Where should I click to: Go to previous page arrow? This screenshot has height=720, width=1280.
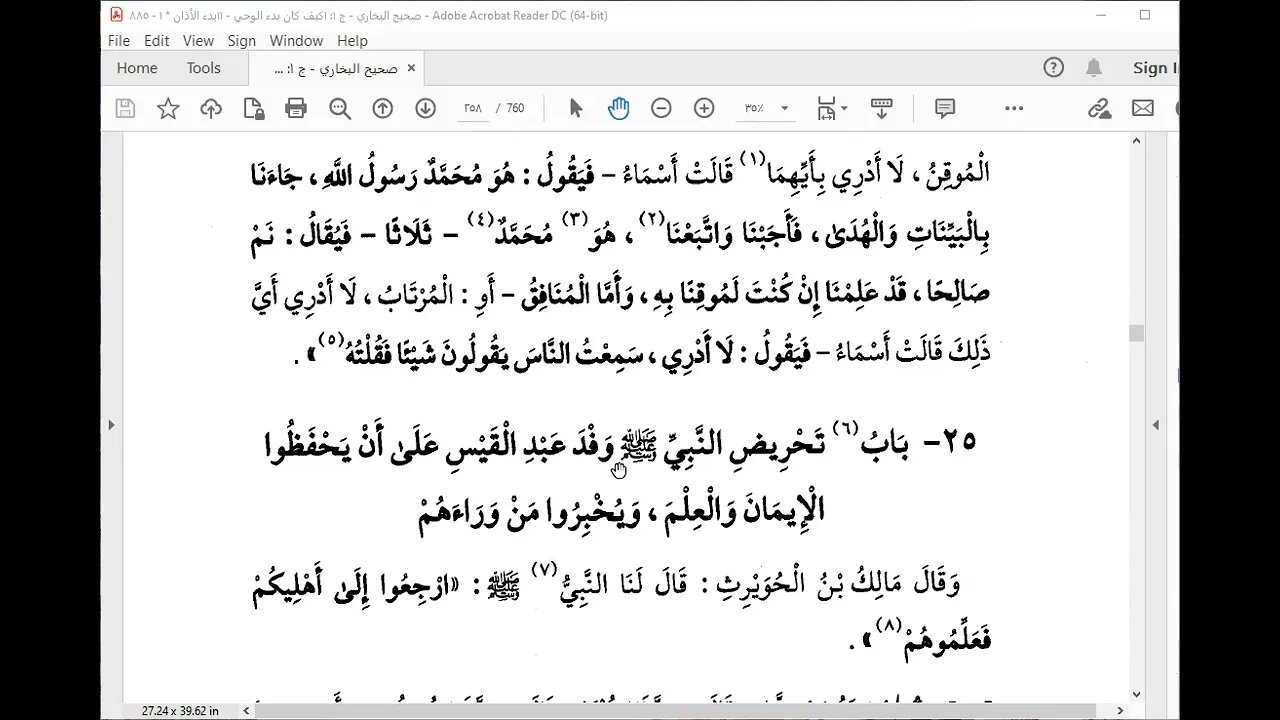click(x=382, y=109)
